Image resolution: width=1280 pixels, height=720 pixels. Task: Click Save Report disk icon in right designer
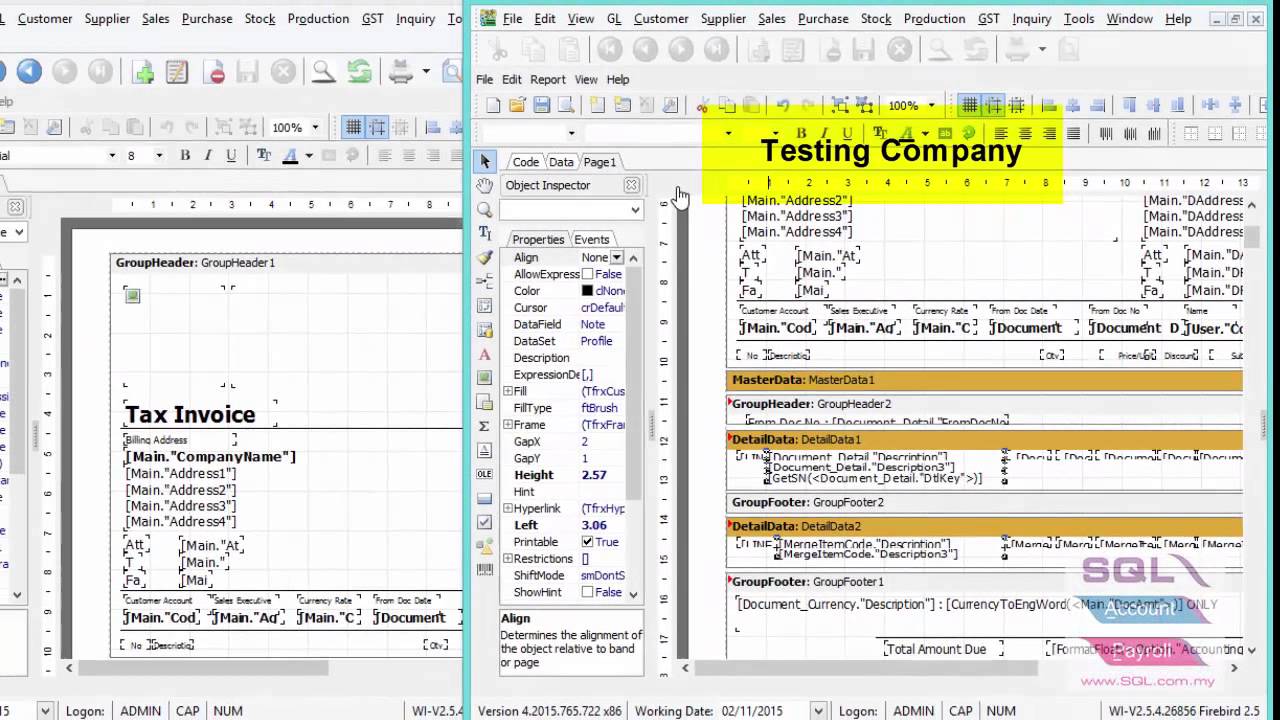541,105
